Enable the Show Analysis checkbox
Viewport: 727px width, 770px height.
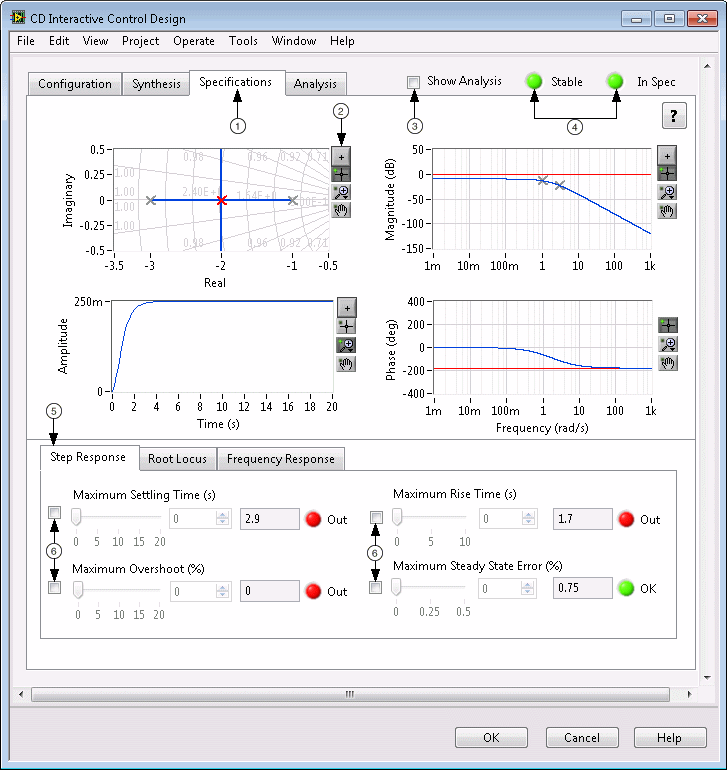point(414,82)
